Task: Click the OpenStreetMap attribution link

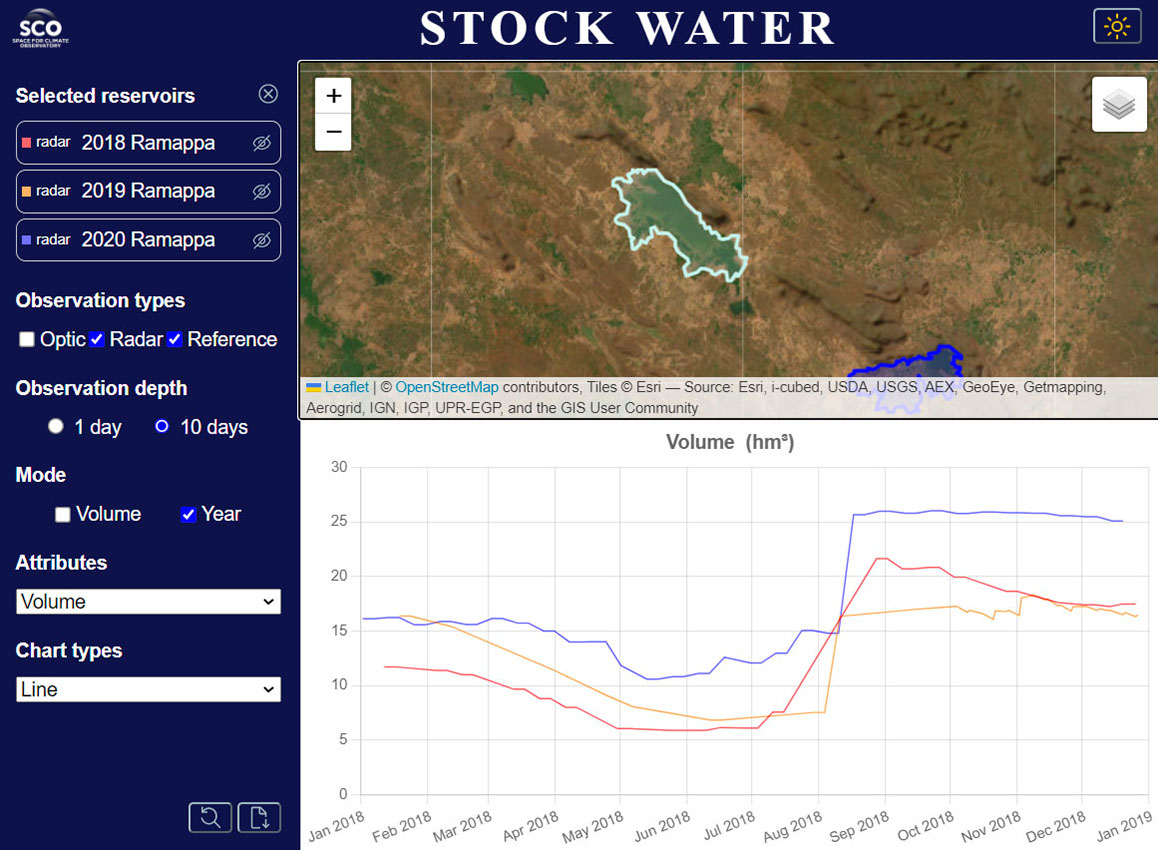Action: tap(447, 387)
